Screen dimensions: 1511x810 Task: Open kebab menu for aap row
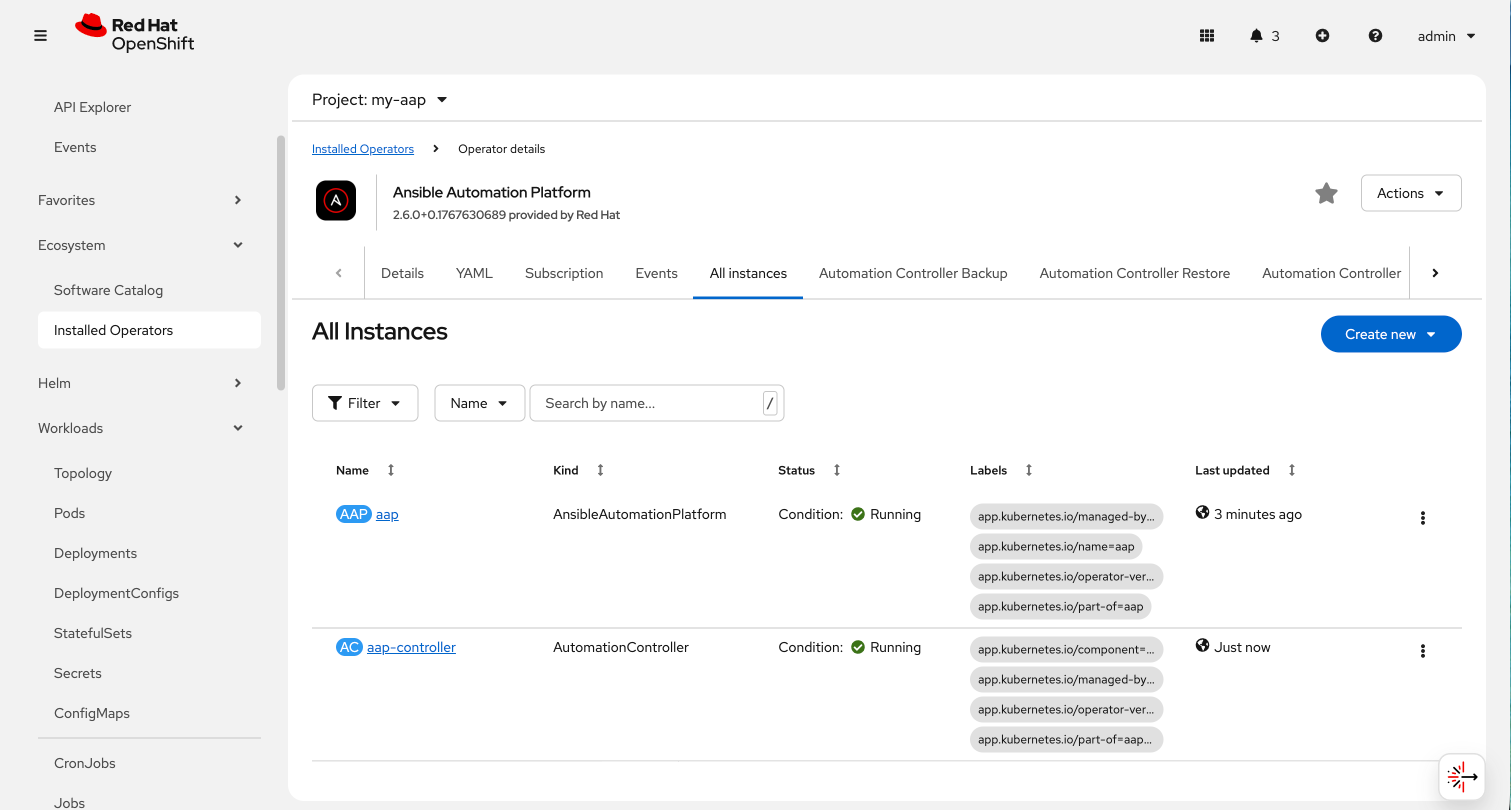[x=1422, y=518]
